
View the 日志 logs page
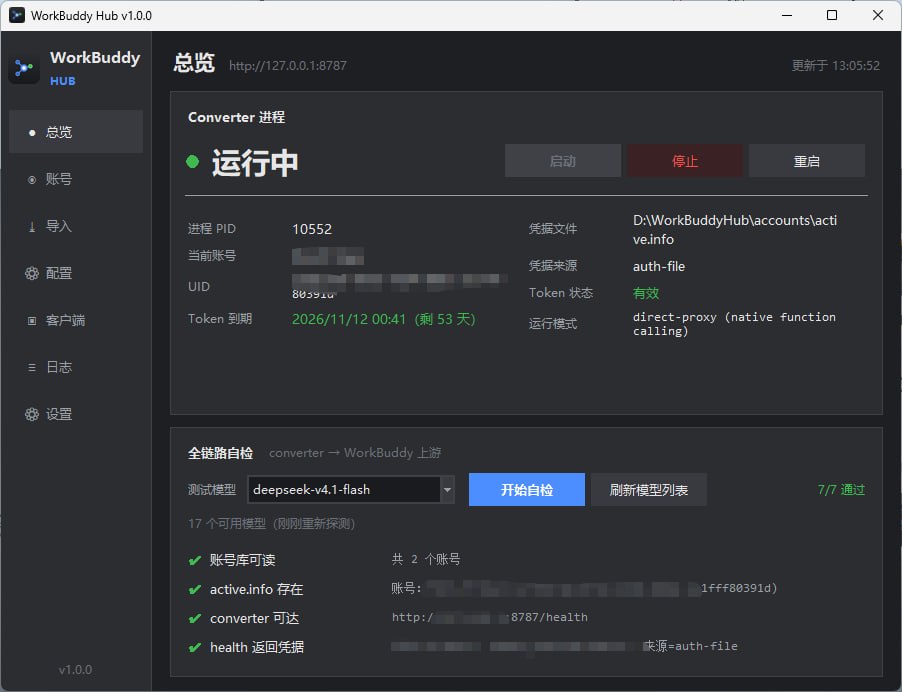[76, 367]
